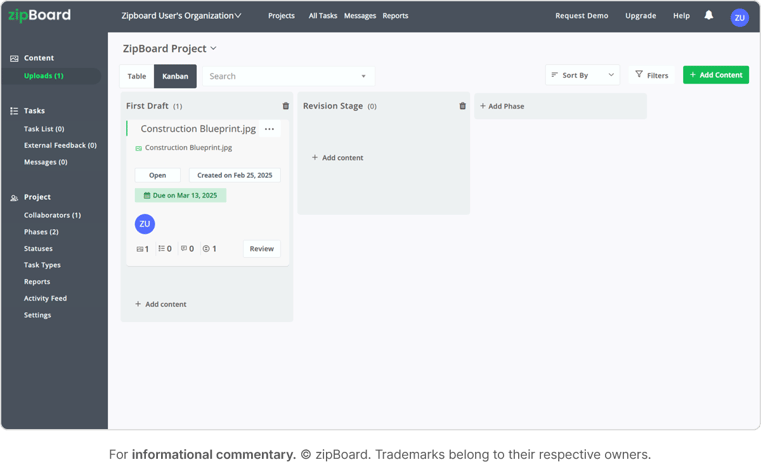
Task: Click the Construction Blueprint.jpg card title
Action: point(198,129)
